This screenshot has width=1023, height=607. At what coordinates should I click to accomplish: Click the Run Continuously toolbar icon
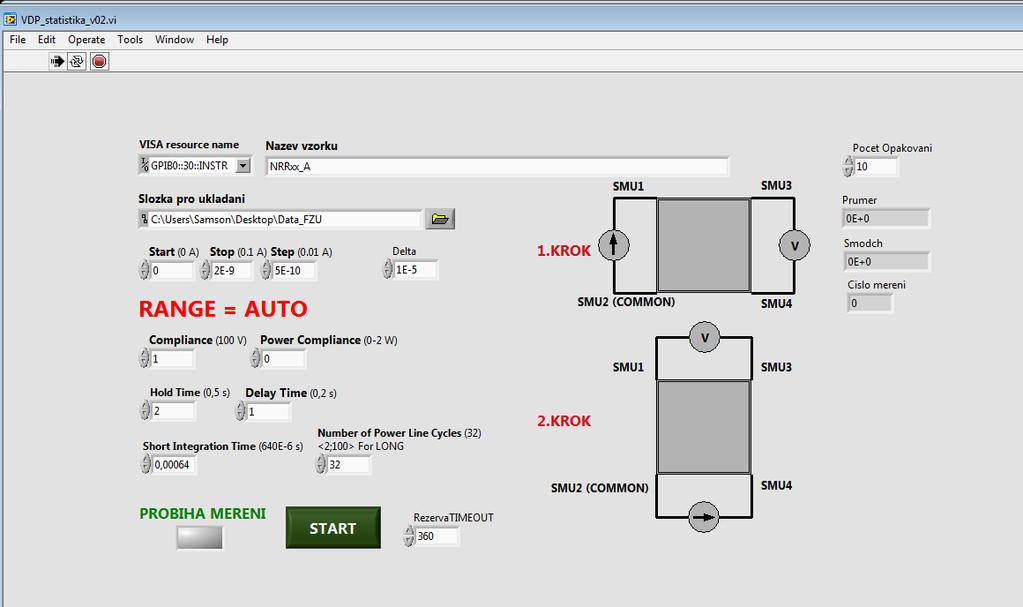pos(77,61)
